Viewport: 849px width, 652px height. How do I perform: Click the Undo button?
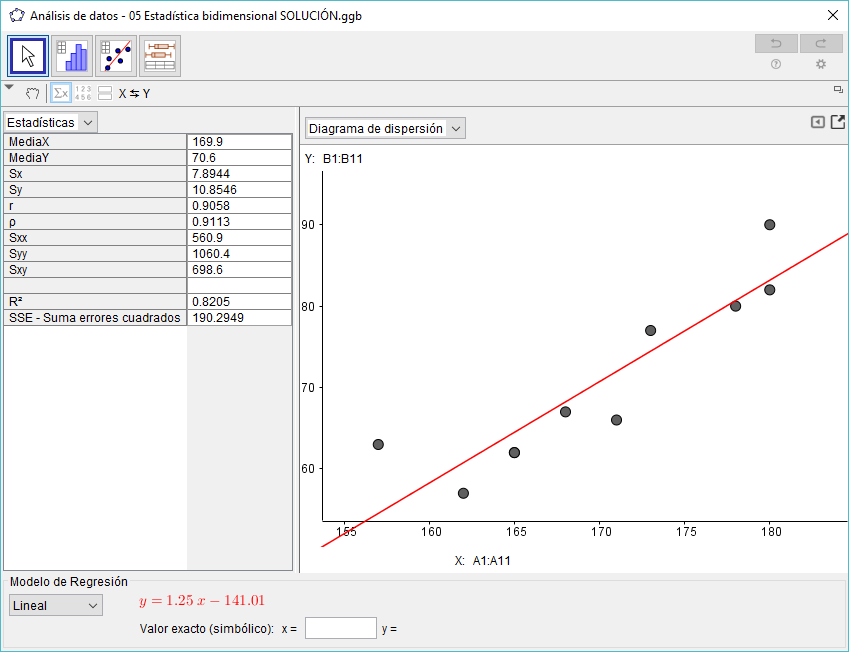click(776, 43)
